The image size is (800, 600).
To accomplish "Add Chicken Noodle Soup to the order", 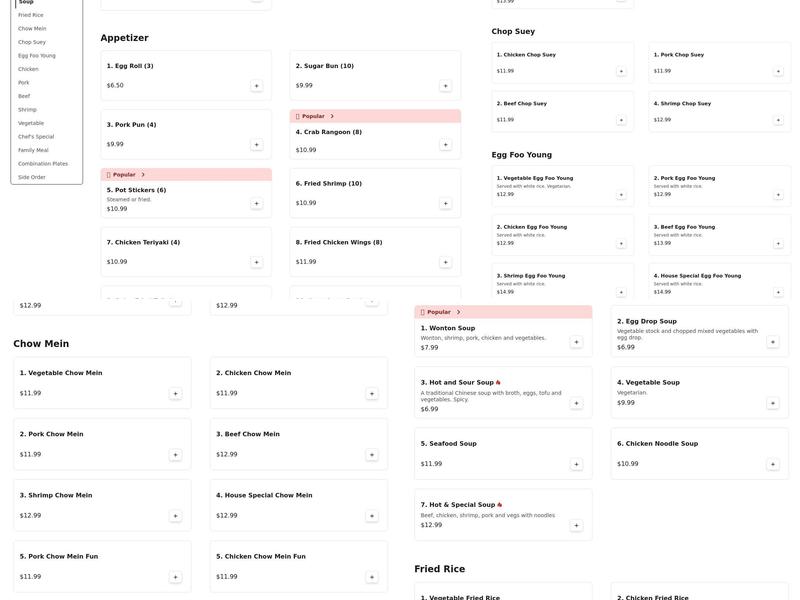I will click(772, 464).
